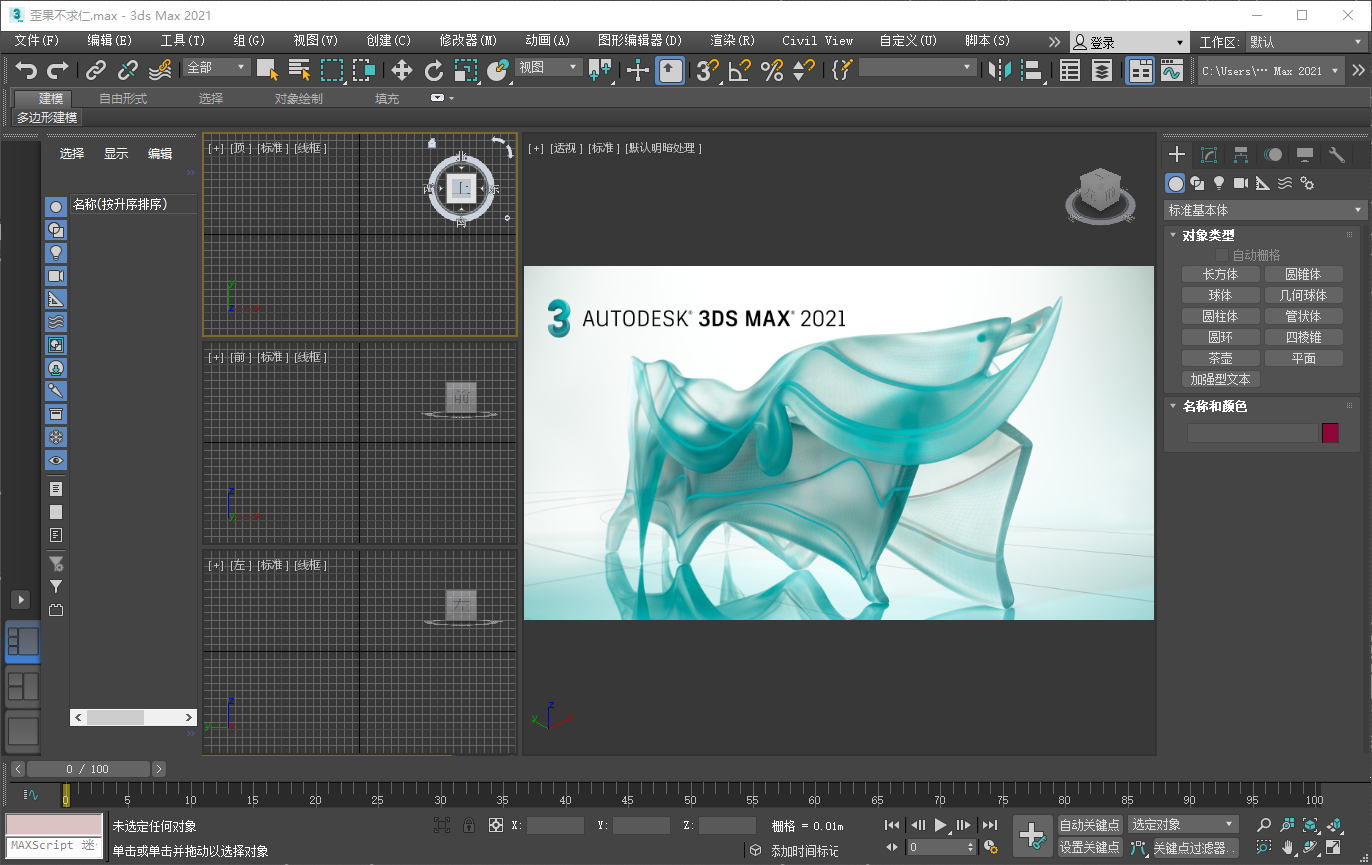Screen dimensions: 1372x865
Task: Switch to the 自由形式 ribbon tab
Action: (x=123, y=98)
